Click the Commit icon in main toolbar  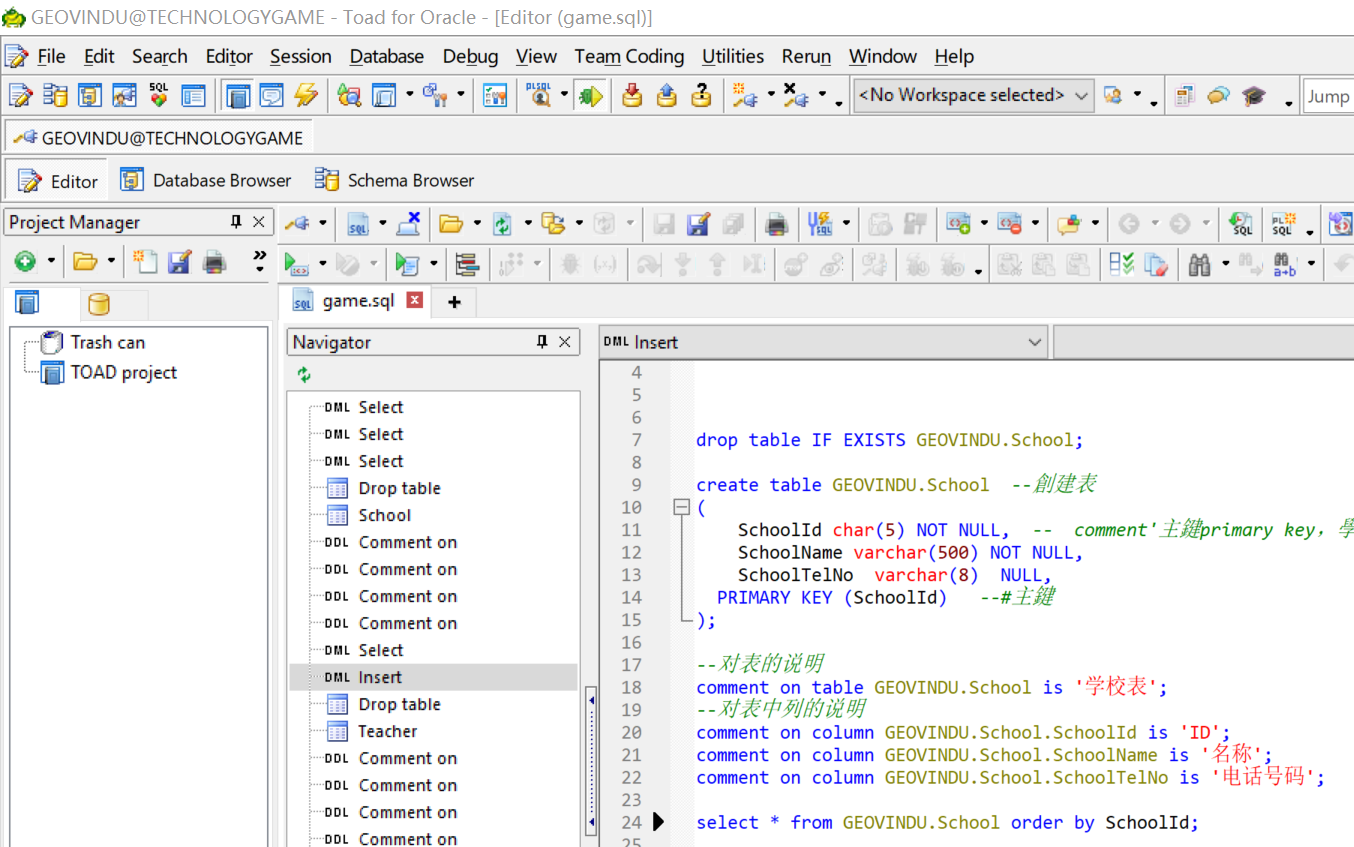(632, 95)
